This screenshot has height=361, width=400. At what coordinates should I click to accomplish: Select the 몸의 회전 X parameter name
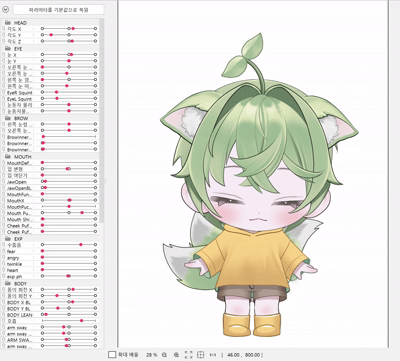pyautogui.click(x=19, y=289)
